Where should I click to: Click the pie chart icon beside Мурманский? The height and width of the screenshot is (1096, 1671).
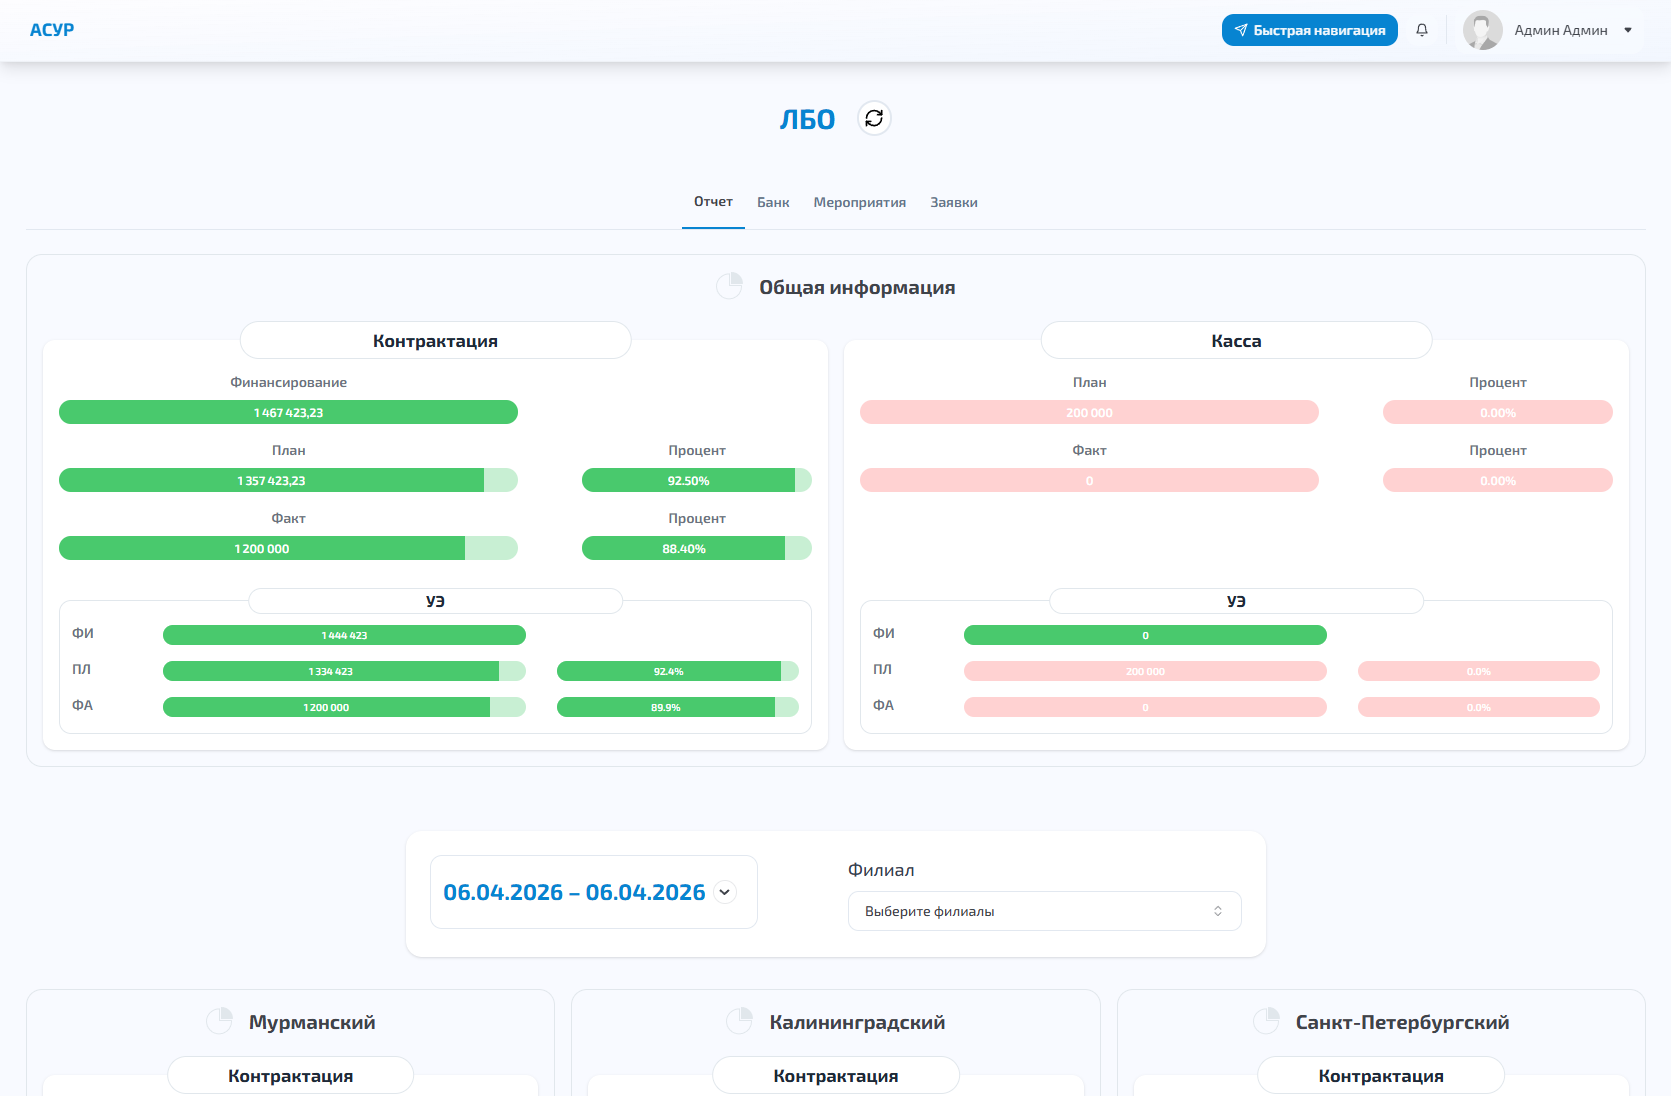(x=219, y=1021)
